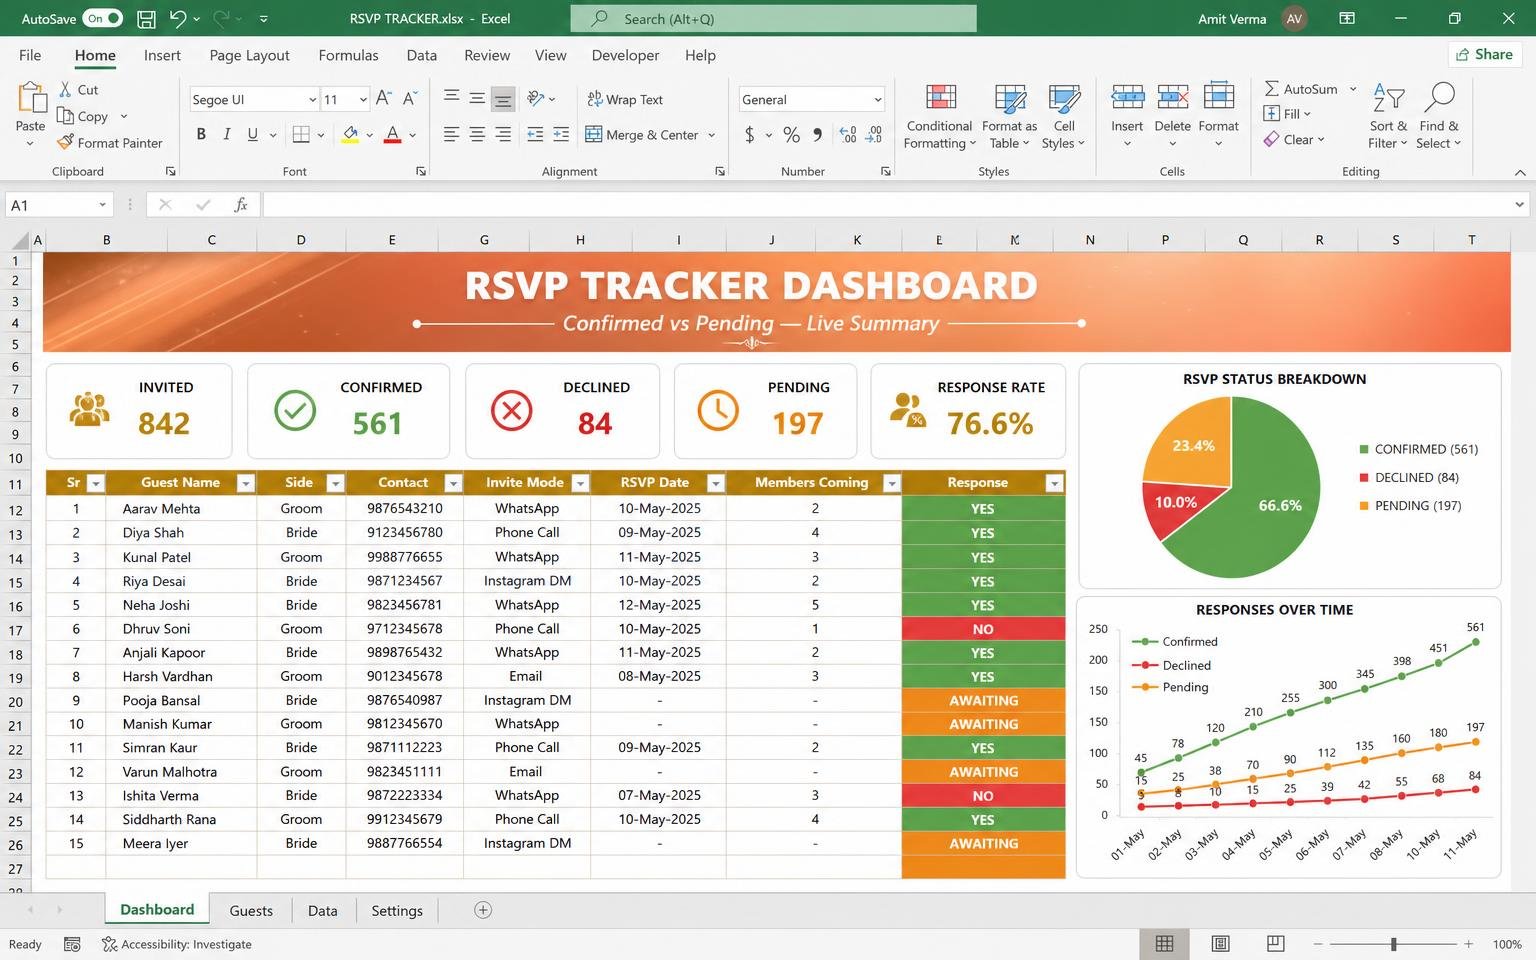1536x960 pixels.
Task: Click the Save icon in title bar
Action: click(146, 18)
